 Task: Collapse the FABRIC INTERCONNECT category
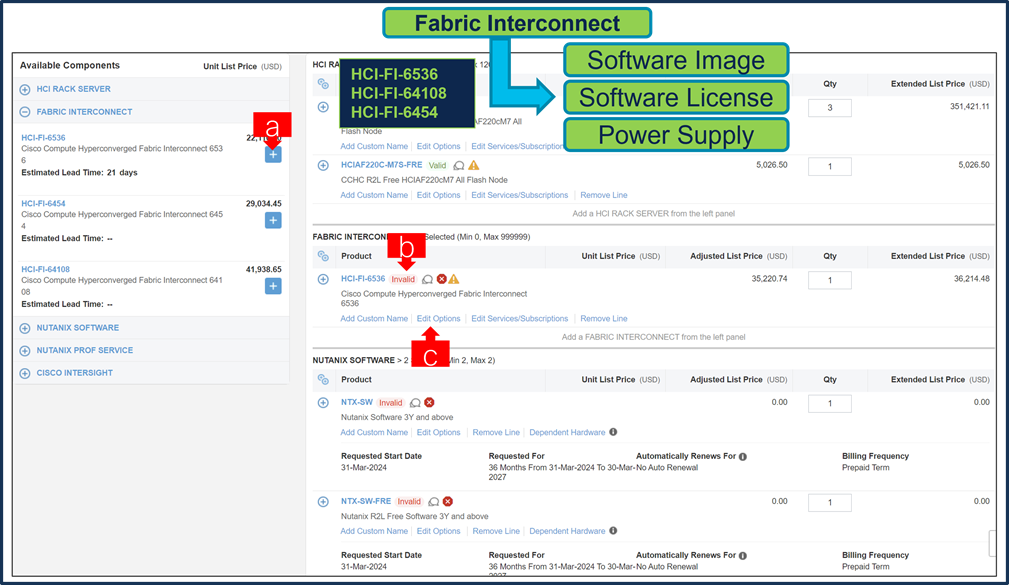pyautogui.click(x=24, y=112)
